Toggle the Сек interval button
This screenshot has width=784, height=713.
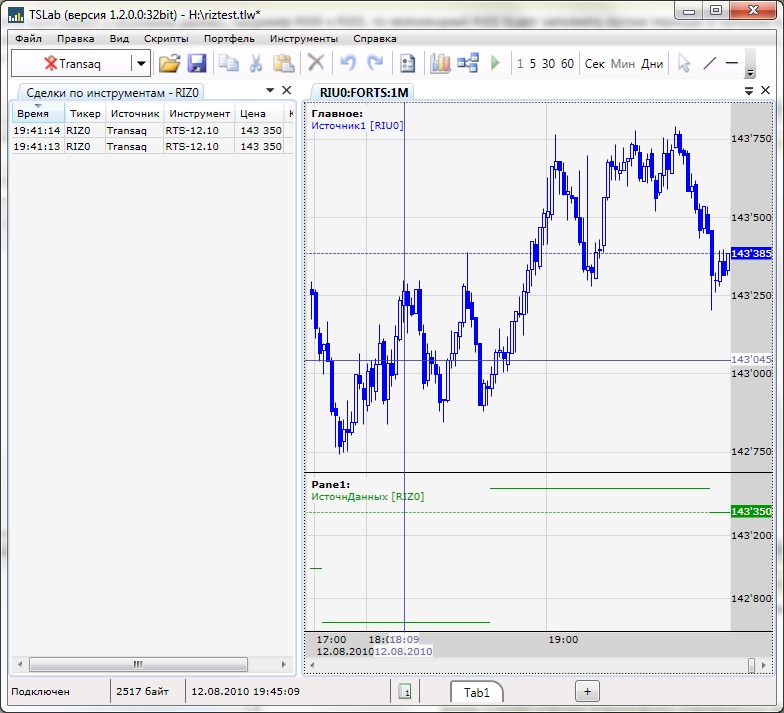(x=594, y=63)
